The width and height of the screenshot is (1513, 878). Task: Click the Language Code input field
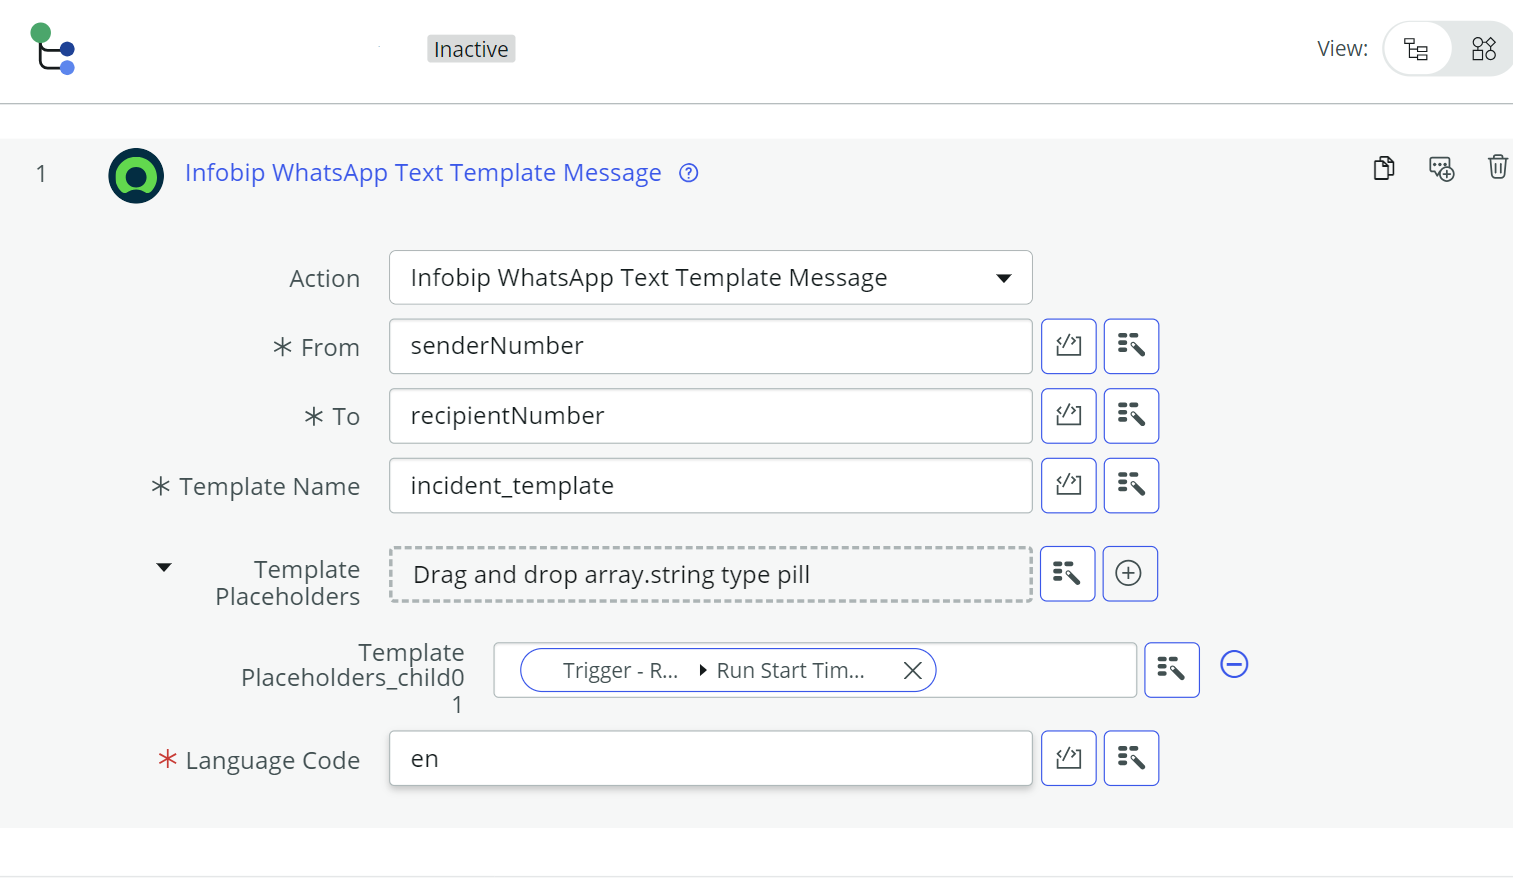(710, 758)
